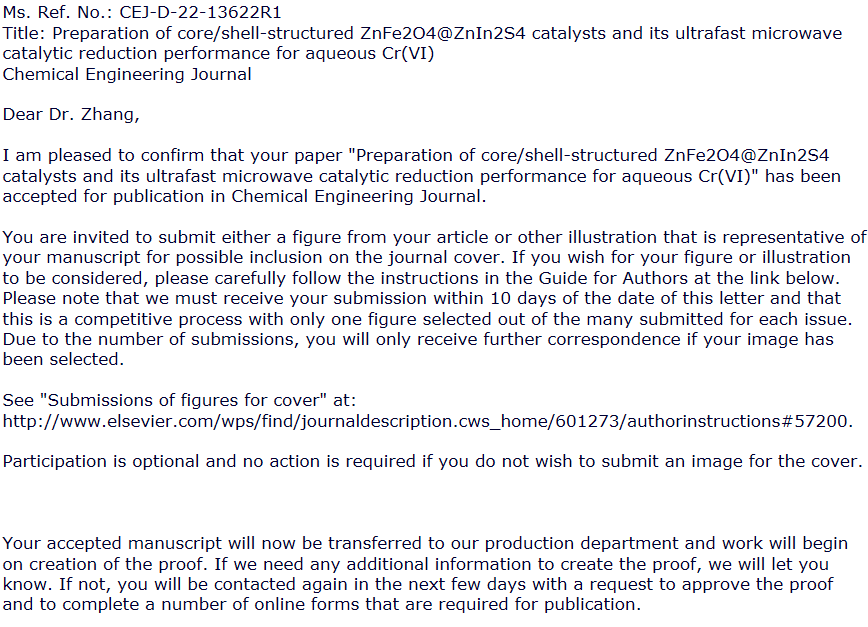Click the phrase 'online forms that are required'
Image resolution: width=868 pixels, height=627 pixels.
pos(385,605)
